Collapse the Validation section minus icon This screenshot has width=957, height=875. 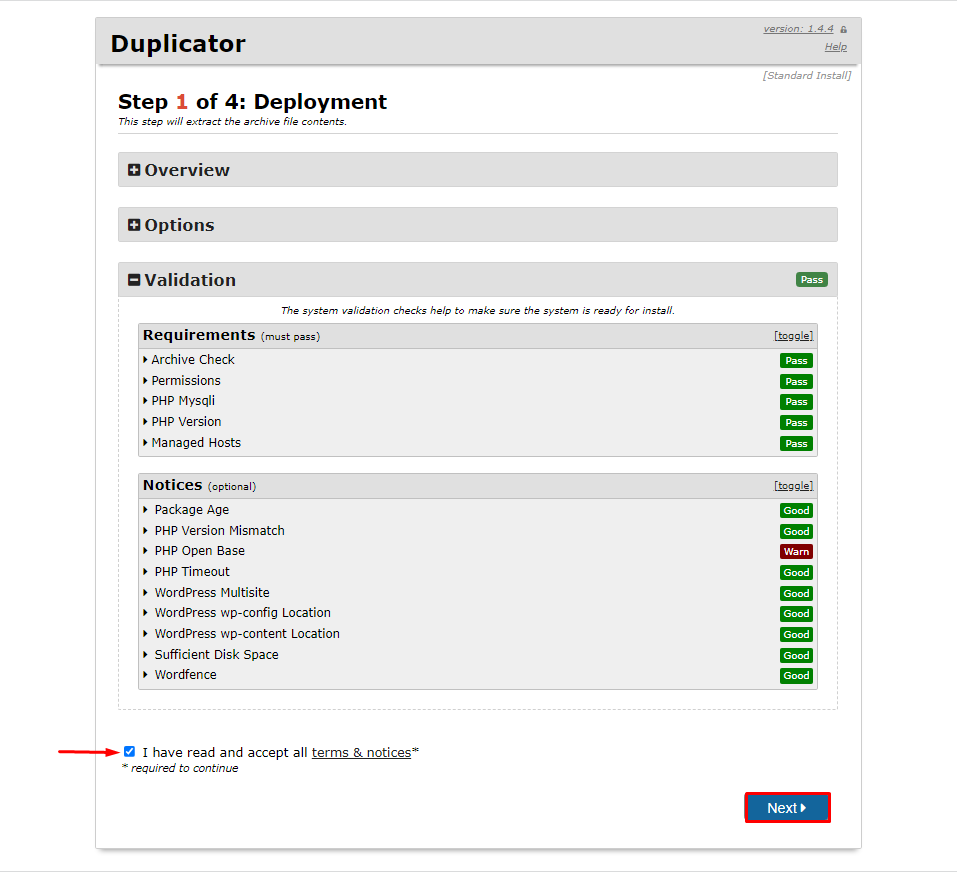[134, 281]
